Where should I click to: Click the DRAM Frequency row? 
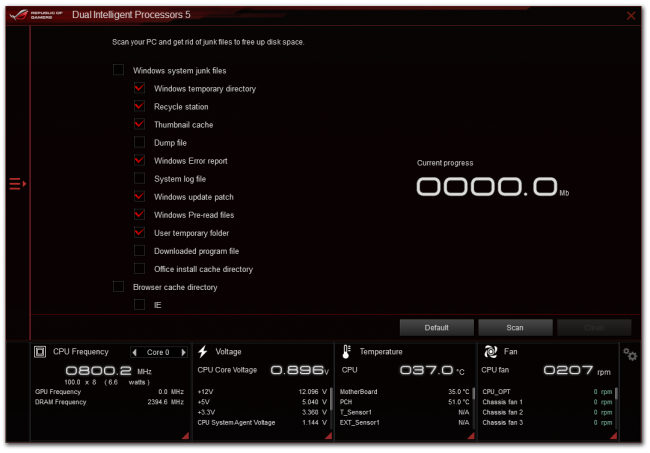[x=109, y=402]
